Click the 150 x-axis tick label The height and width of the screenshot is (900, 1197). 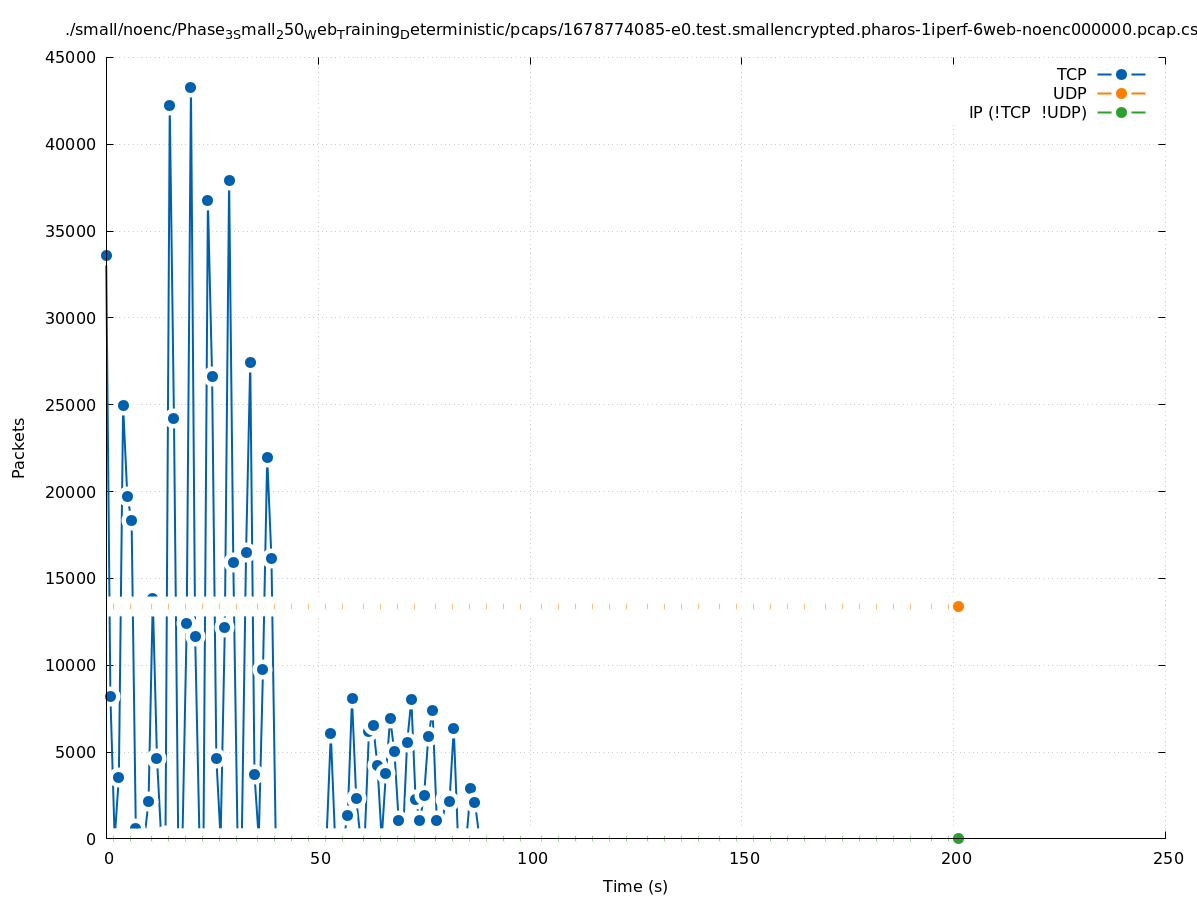pyautogui.click(x=743, y=859)
